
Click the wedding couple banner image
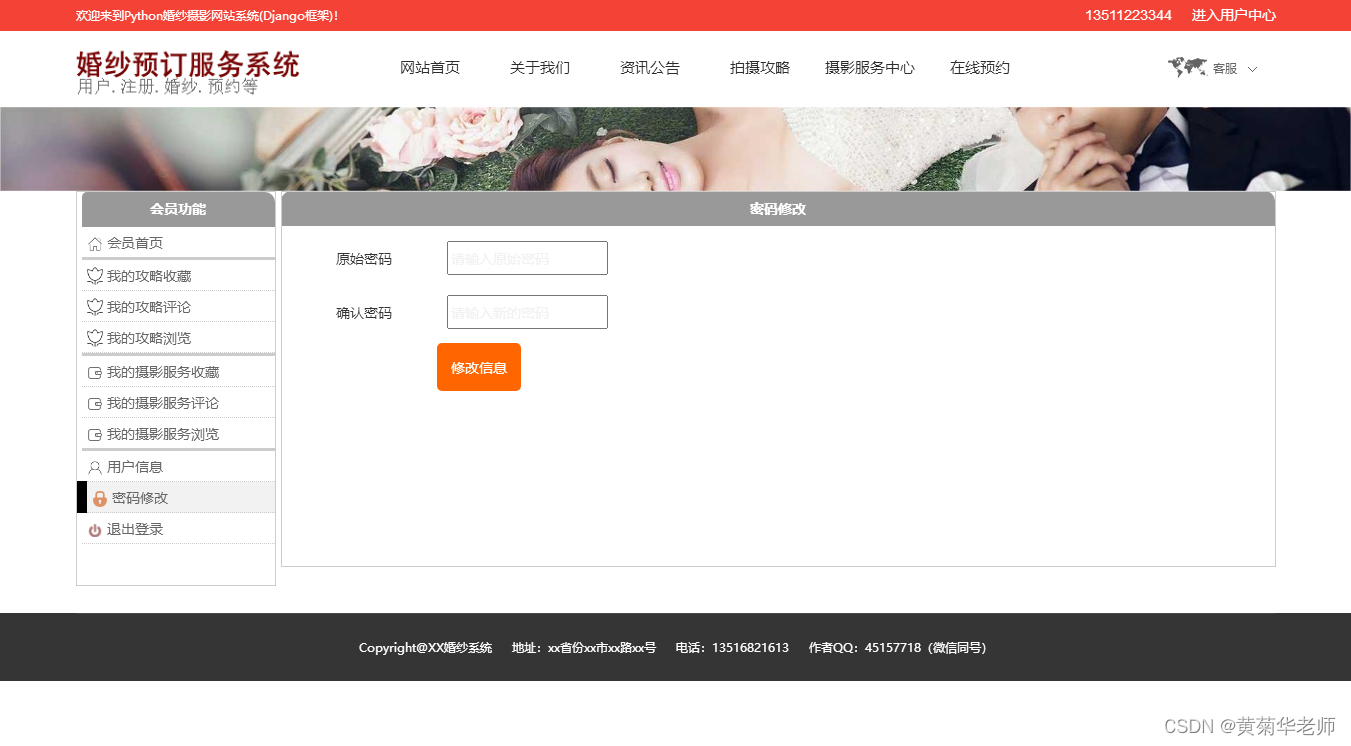[x=675, y=149]
